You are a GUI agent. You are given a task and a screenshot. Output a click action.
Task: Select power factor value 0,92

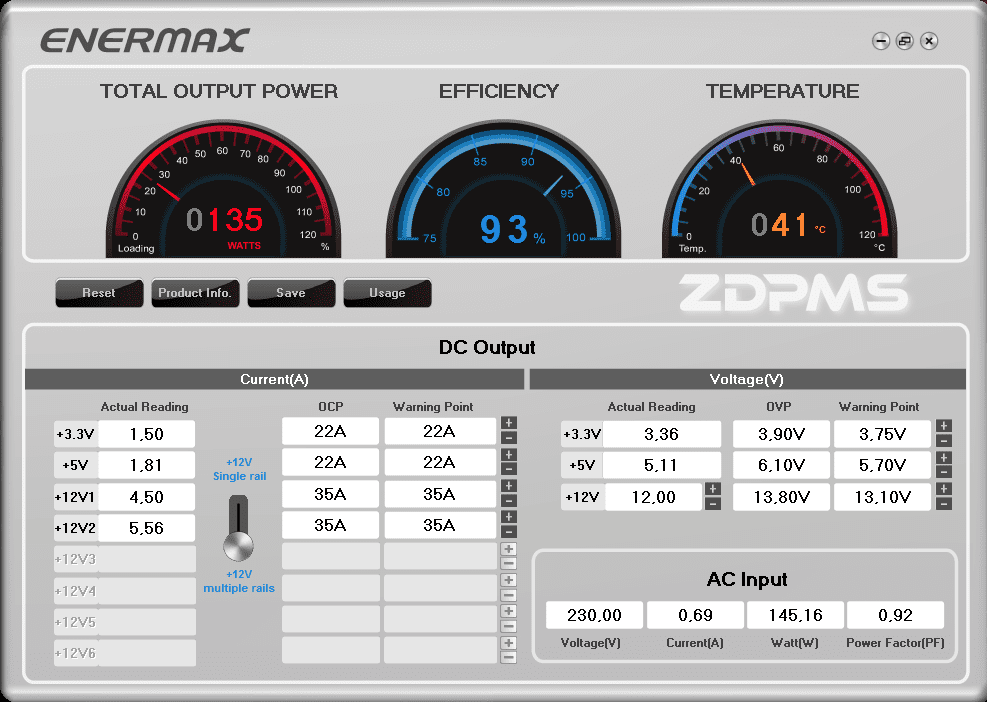[x=896, y=615]
